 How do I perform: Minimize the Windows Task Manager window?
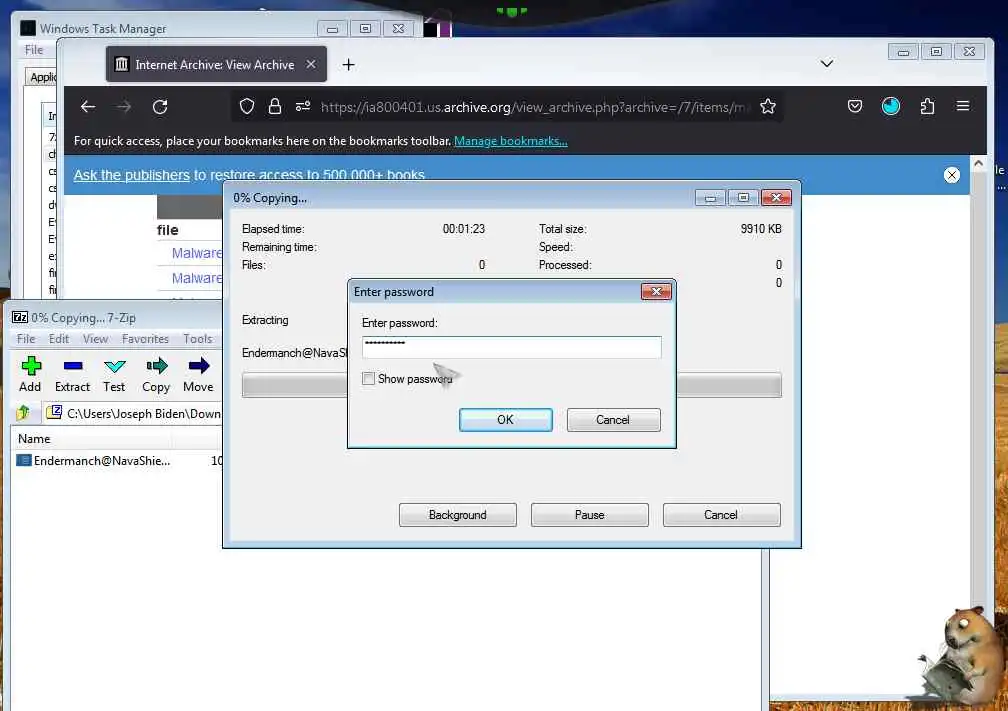(x=332, y=29)
